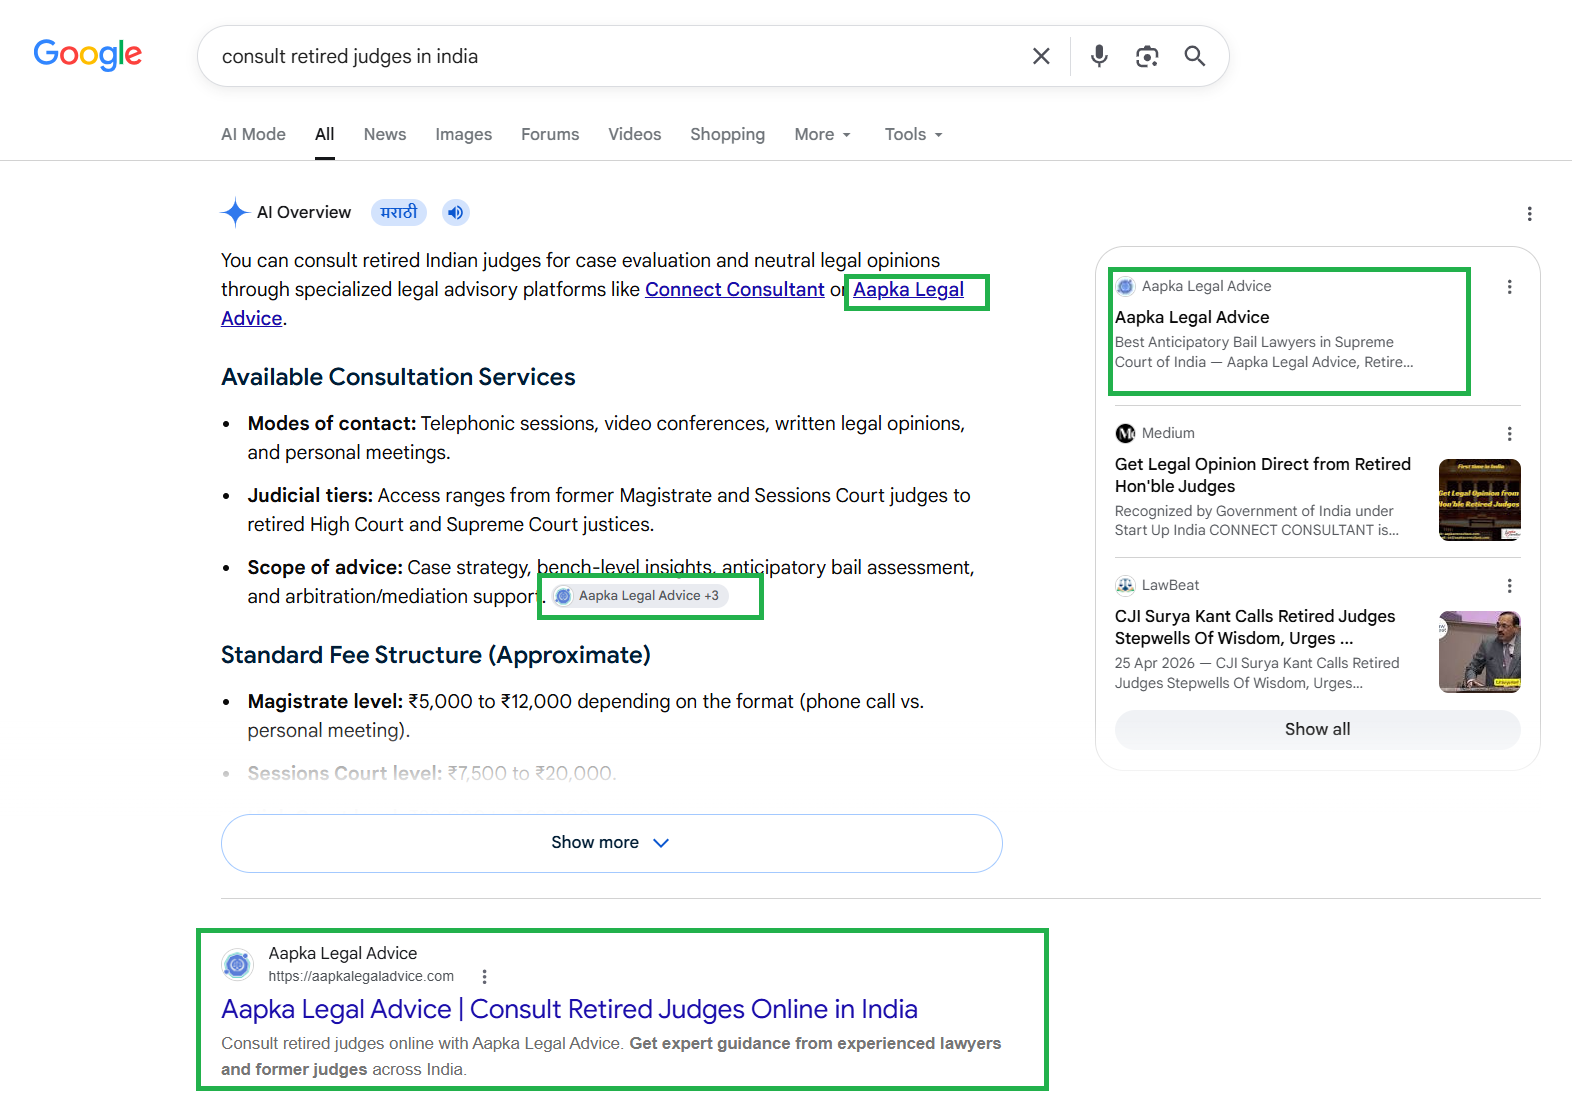Open Aapka Legal Advice source card title

coord(1192,317)
